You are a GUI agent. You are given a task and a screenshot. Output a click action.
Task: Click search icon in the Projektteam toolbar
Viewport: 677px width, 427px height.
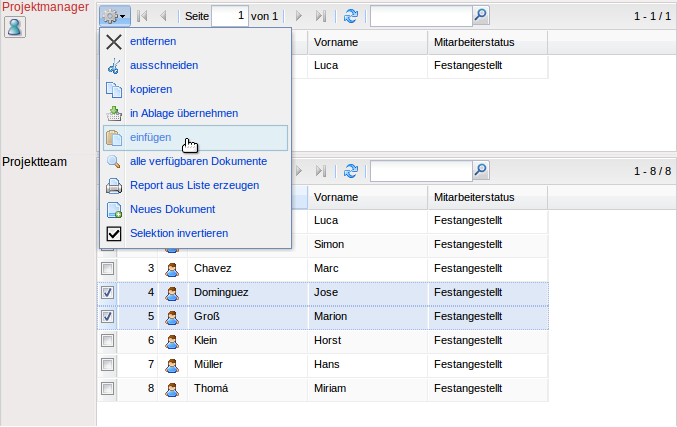coord(480,171)
